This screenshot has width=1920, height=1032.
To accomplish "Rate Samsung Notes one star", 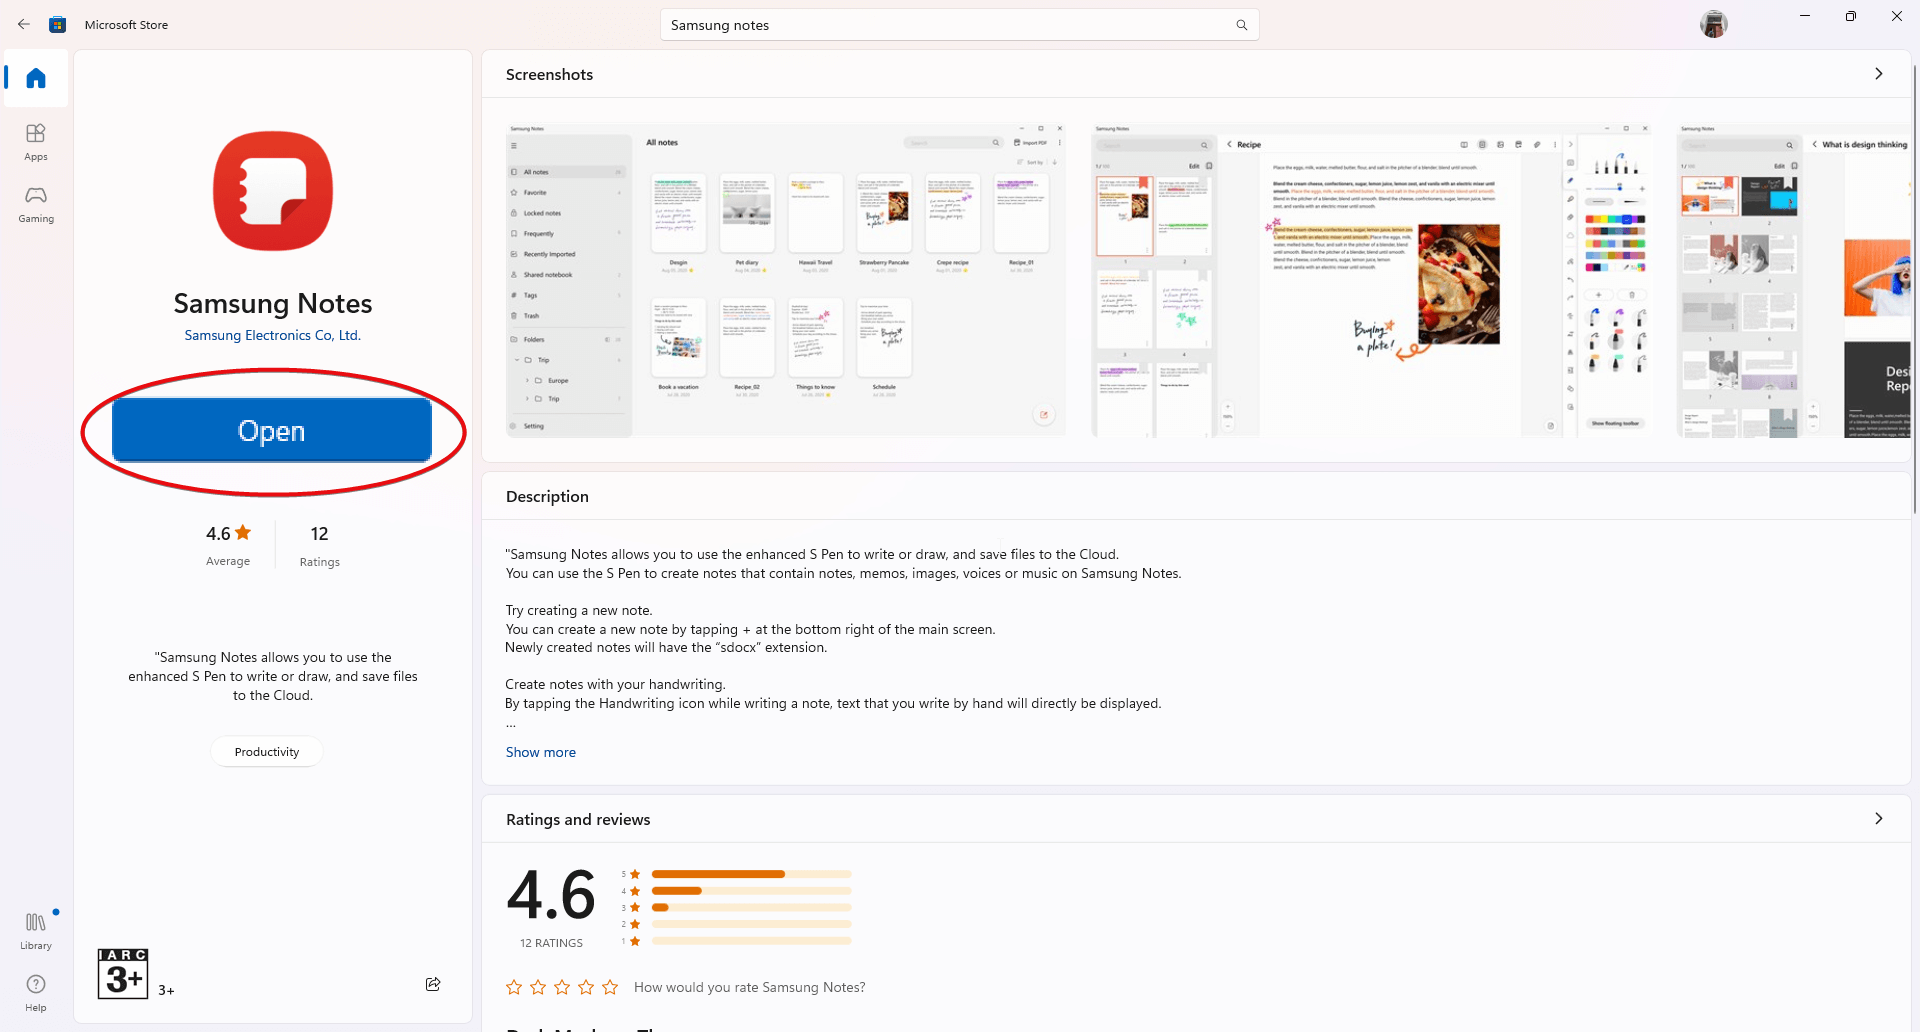I will coord(514,987).
